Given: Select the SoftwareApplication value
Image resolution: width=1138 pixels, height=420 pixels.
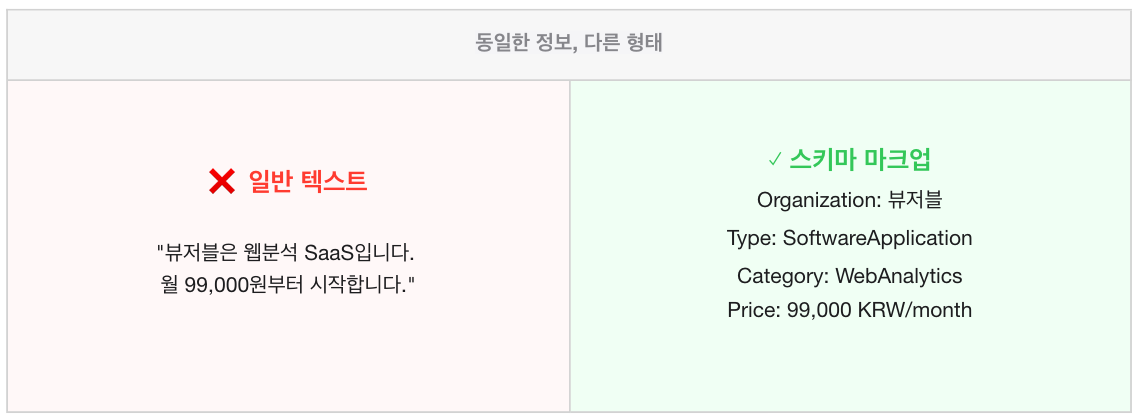Looking at the screenshot, I should pos(877,238).
